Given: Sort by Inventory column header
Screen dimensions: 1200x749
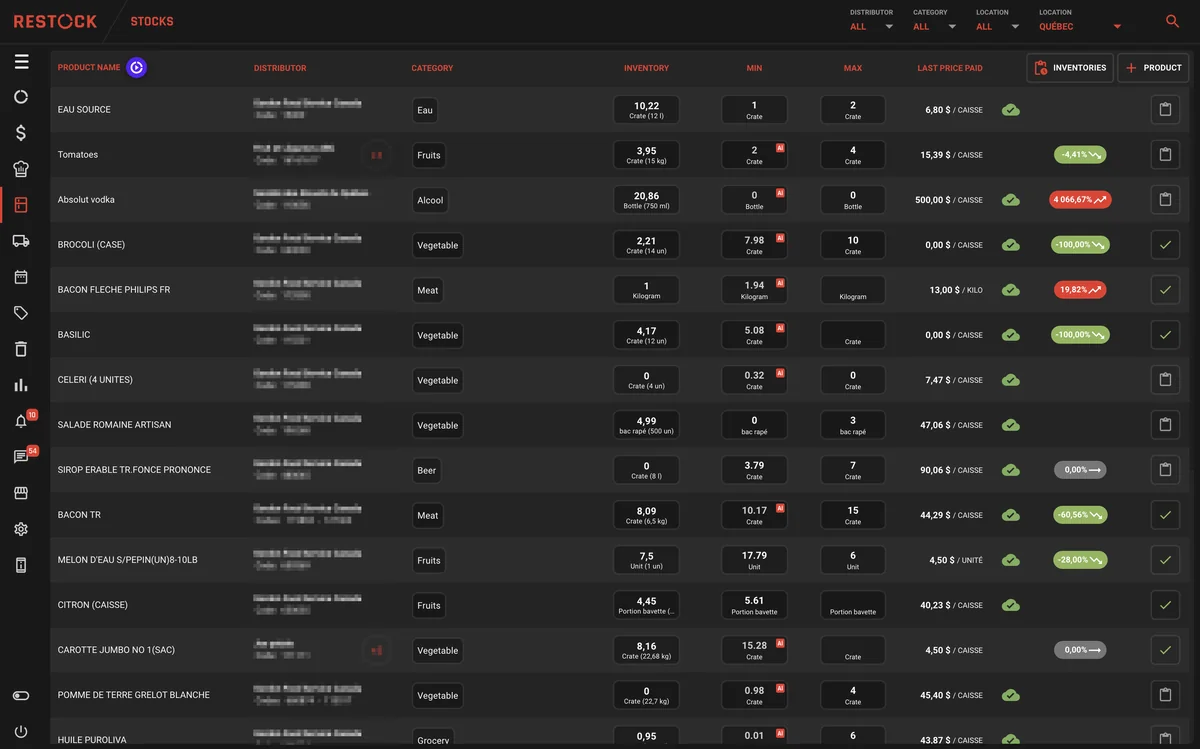Looking at the screenshot, I should (x=646, y=68).
